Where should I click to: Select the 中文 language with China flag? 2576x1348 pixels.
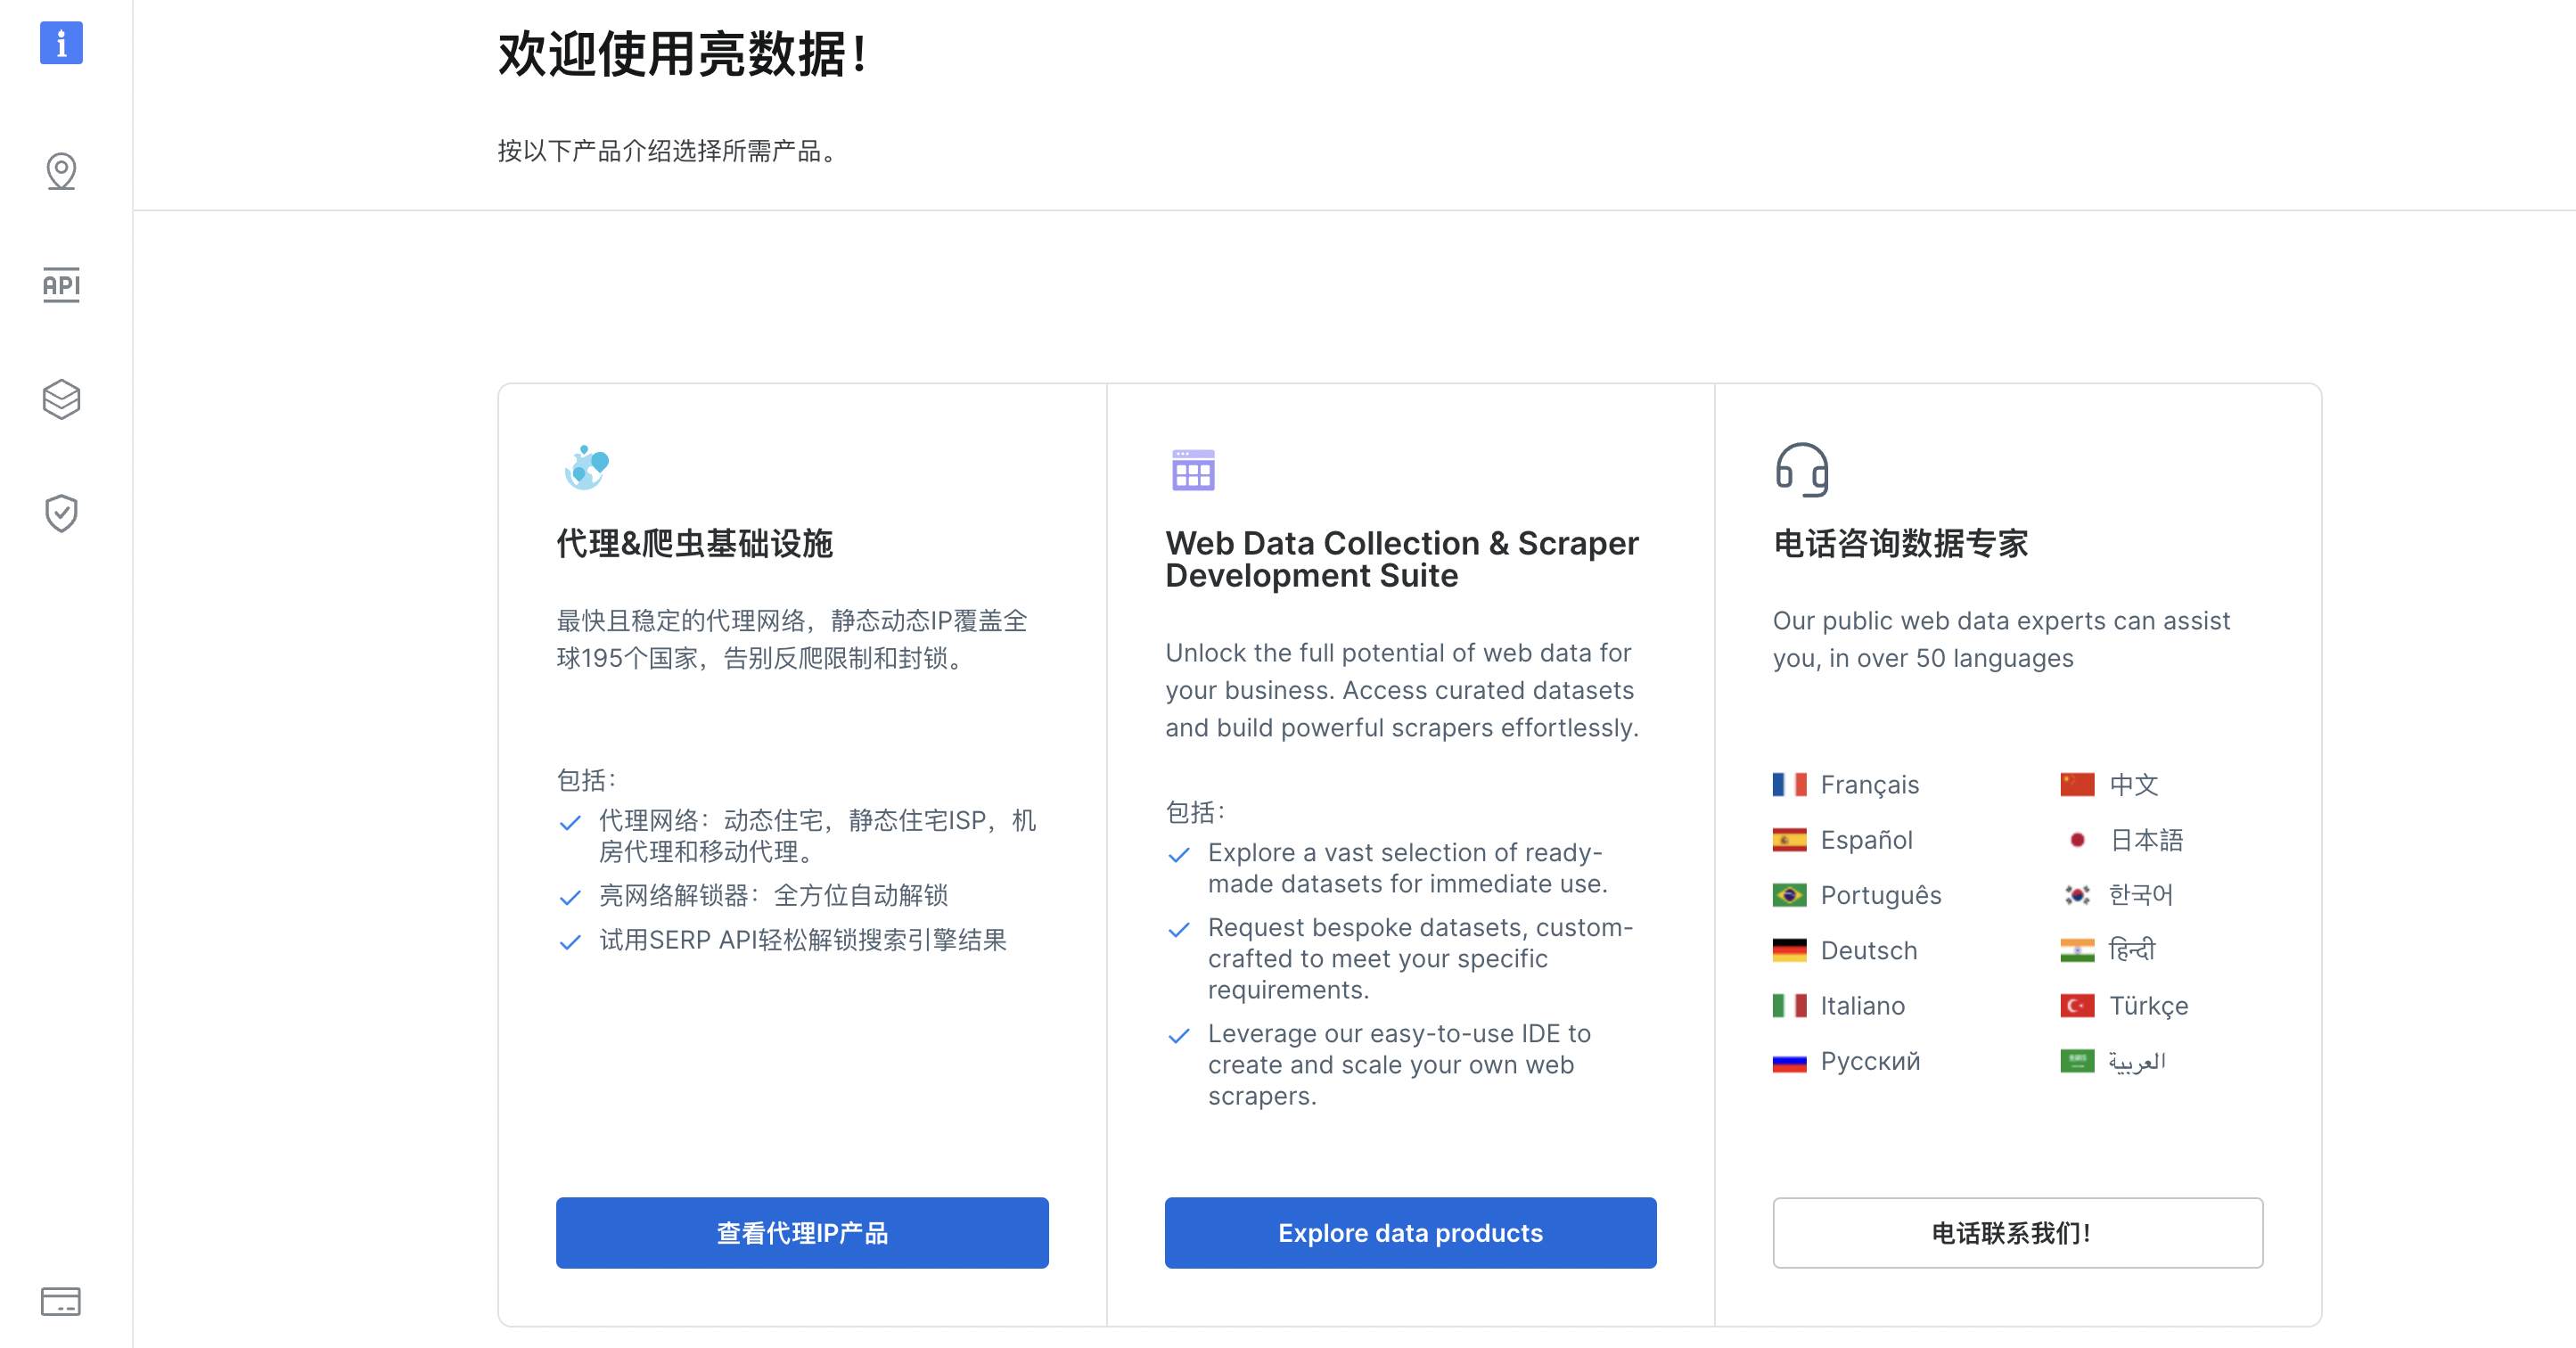[x=2133, y=785]
